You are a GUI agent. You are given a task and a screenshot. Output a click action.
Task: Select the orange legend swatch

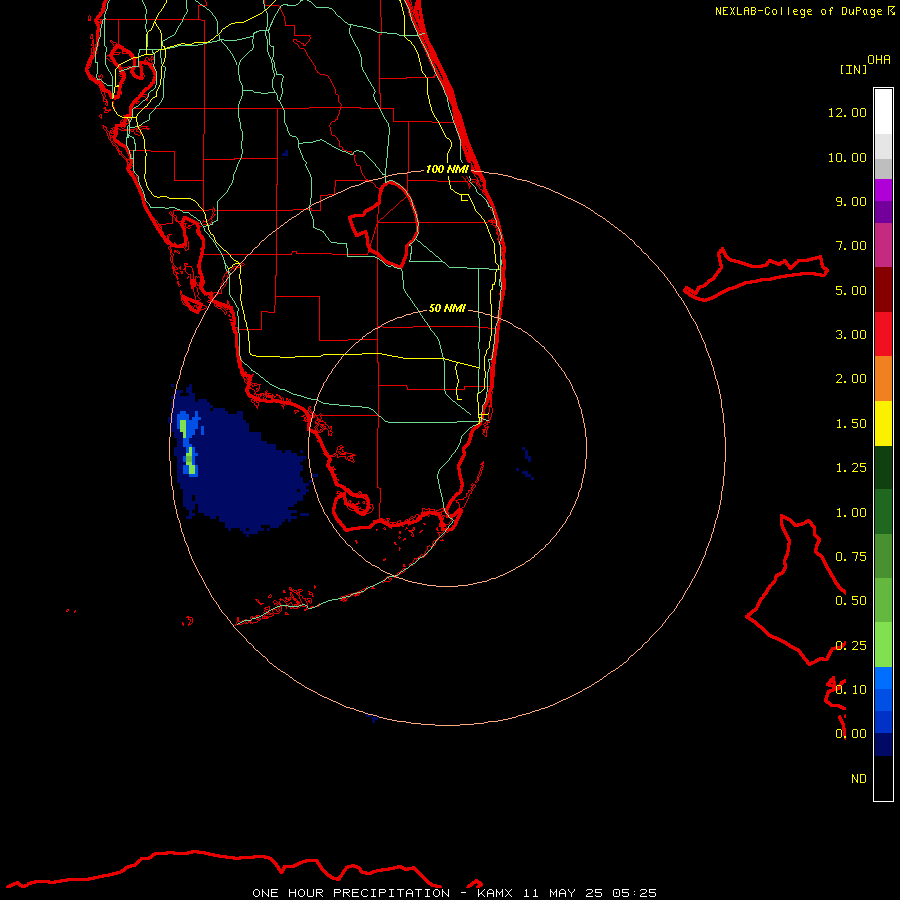coord(883,378)
